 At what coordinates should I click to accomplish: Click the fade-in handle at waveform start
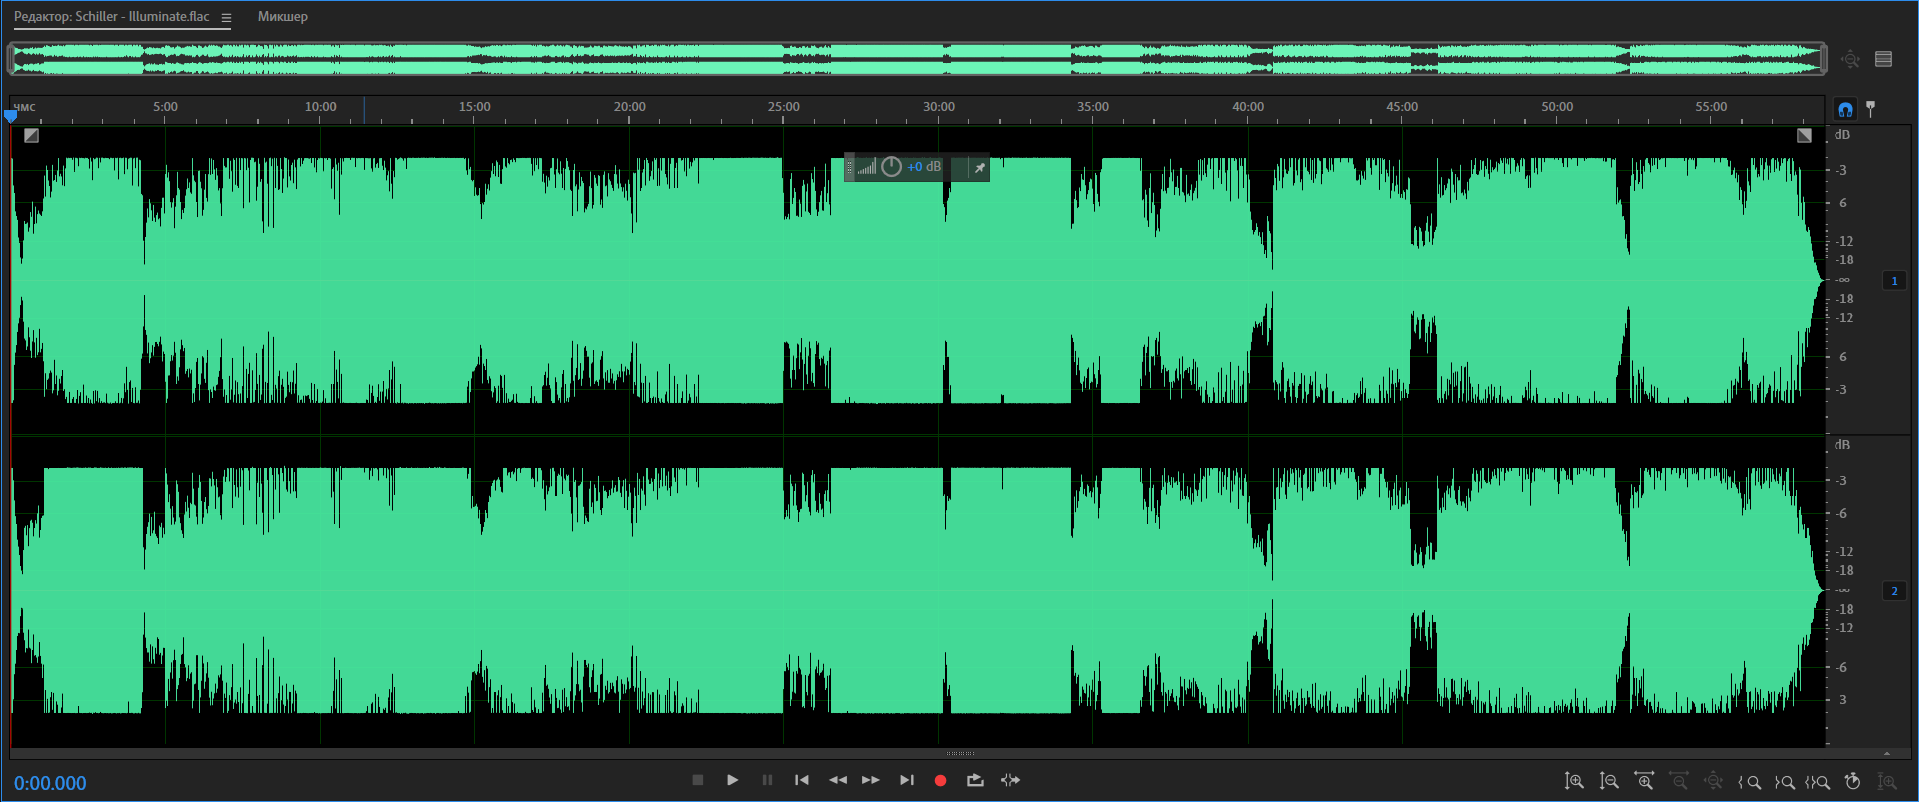tap(31, 136)
